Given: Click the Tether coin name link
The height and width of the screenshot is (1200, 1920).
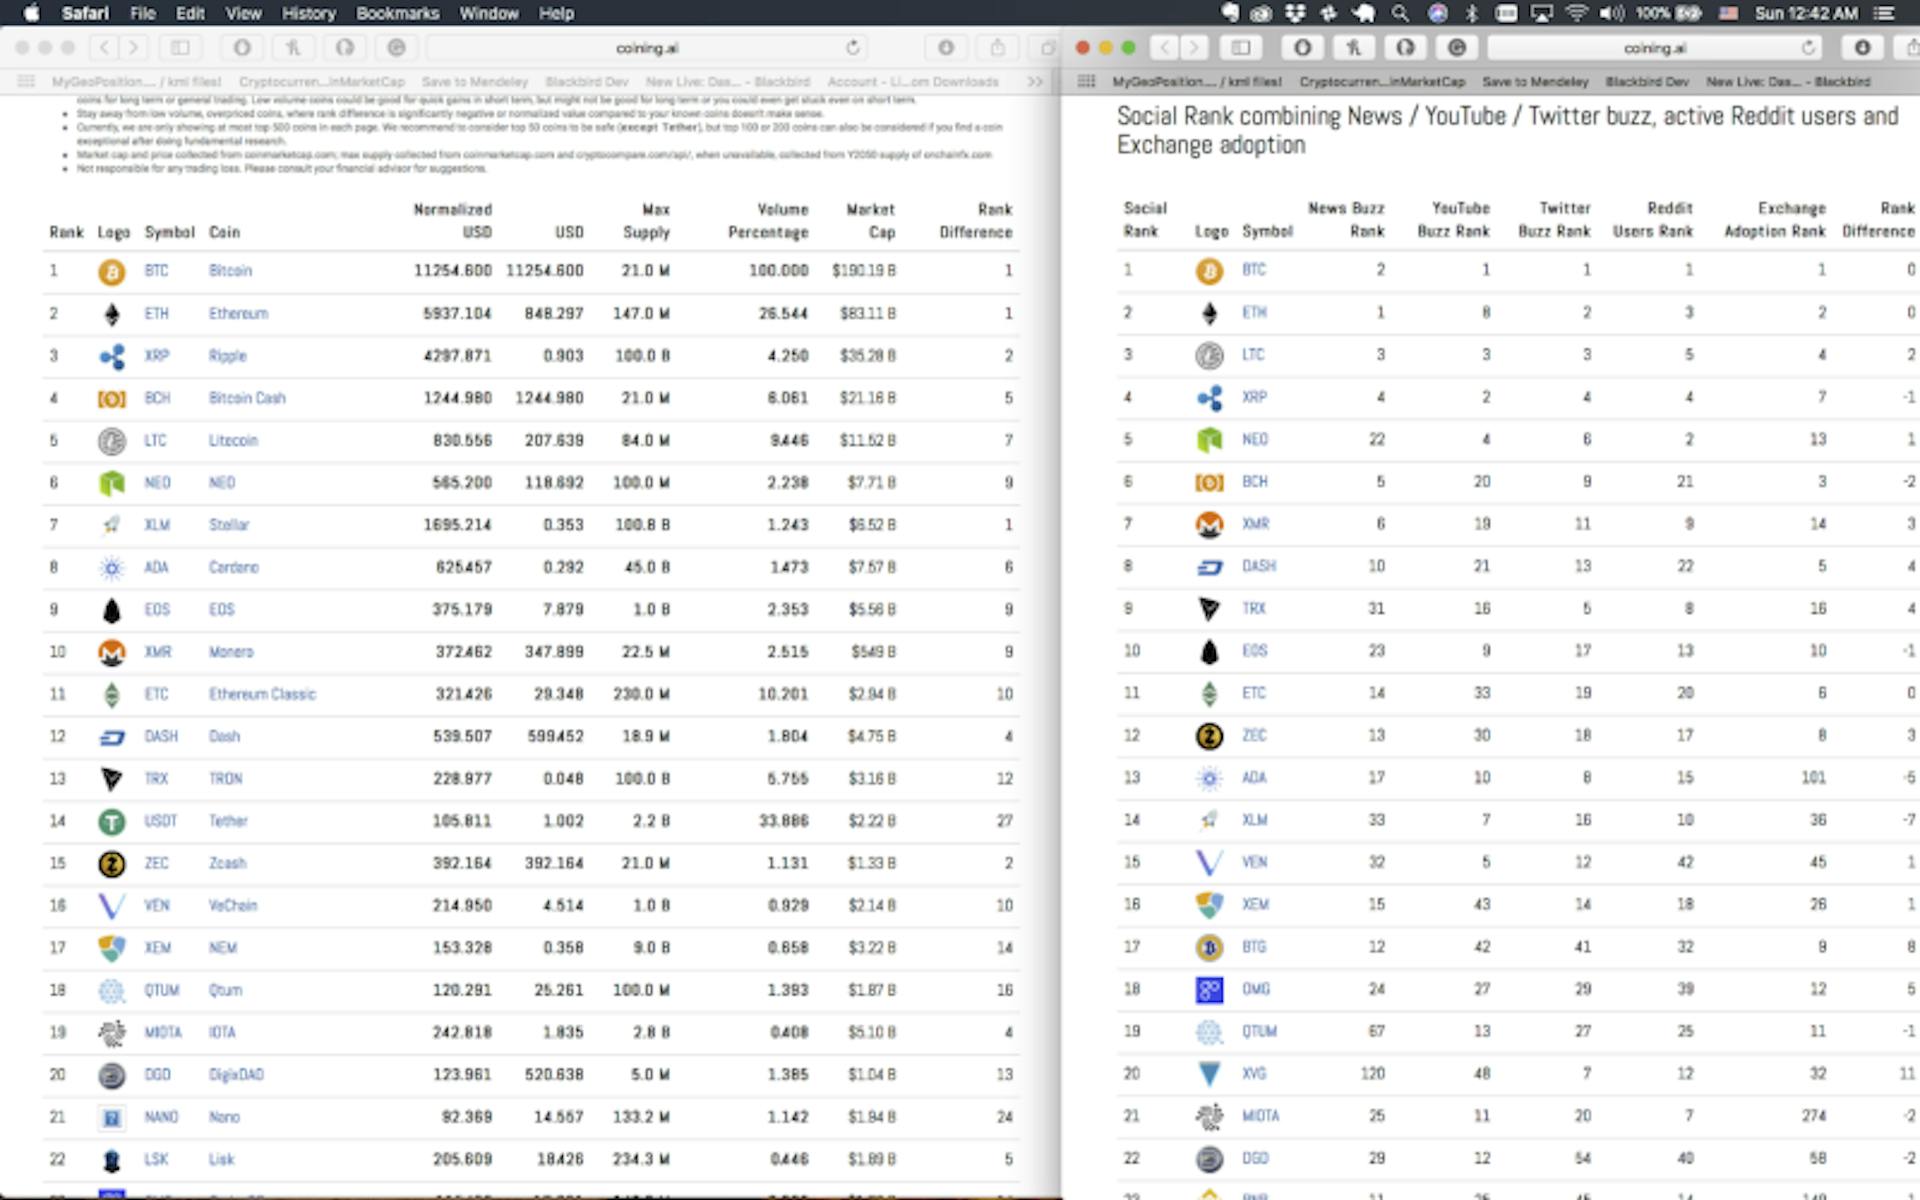Looking at the screenshot, I should pos(228,821).
